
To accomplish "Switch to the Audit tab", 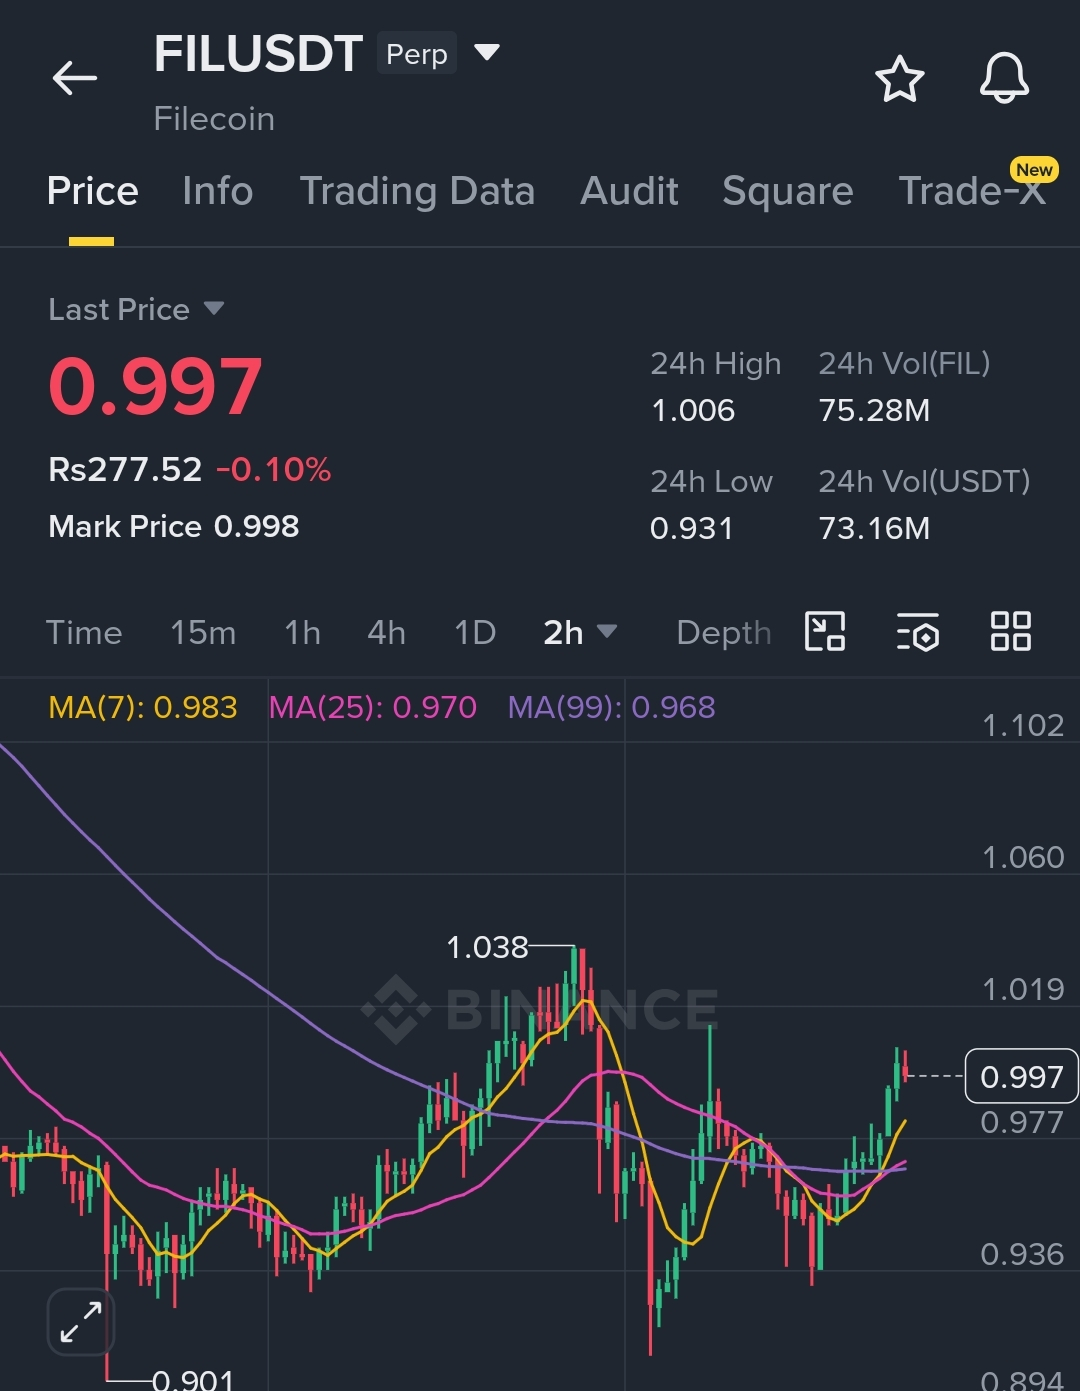I will point(629,191).
